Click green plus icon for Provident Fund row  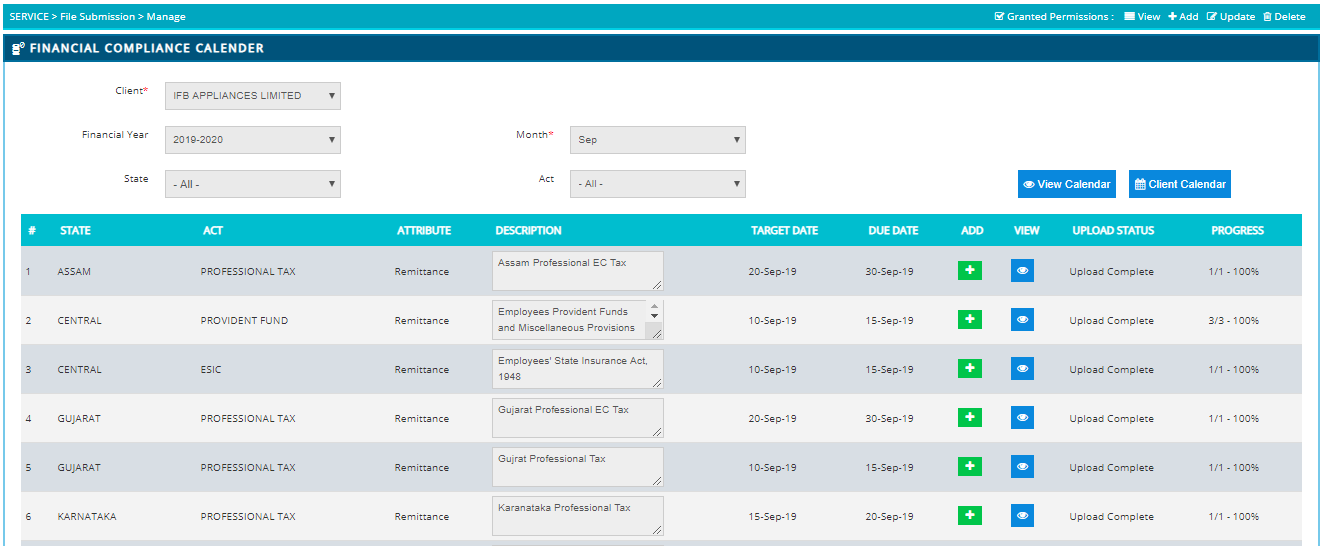pyautogui.click(x=969, y=320)
